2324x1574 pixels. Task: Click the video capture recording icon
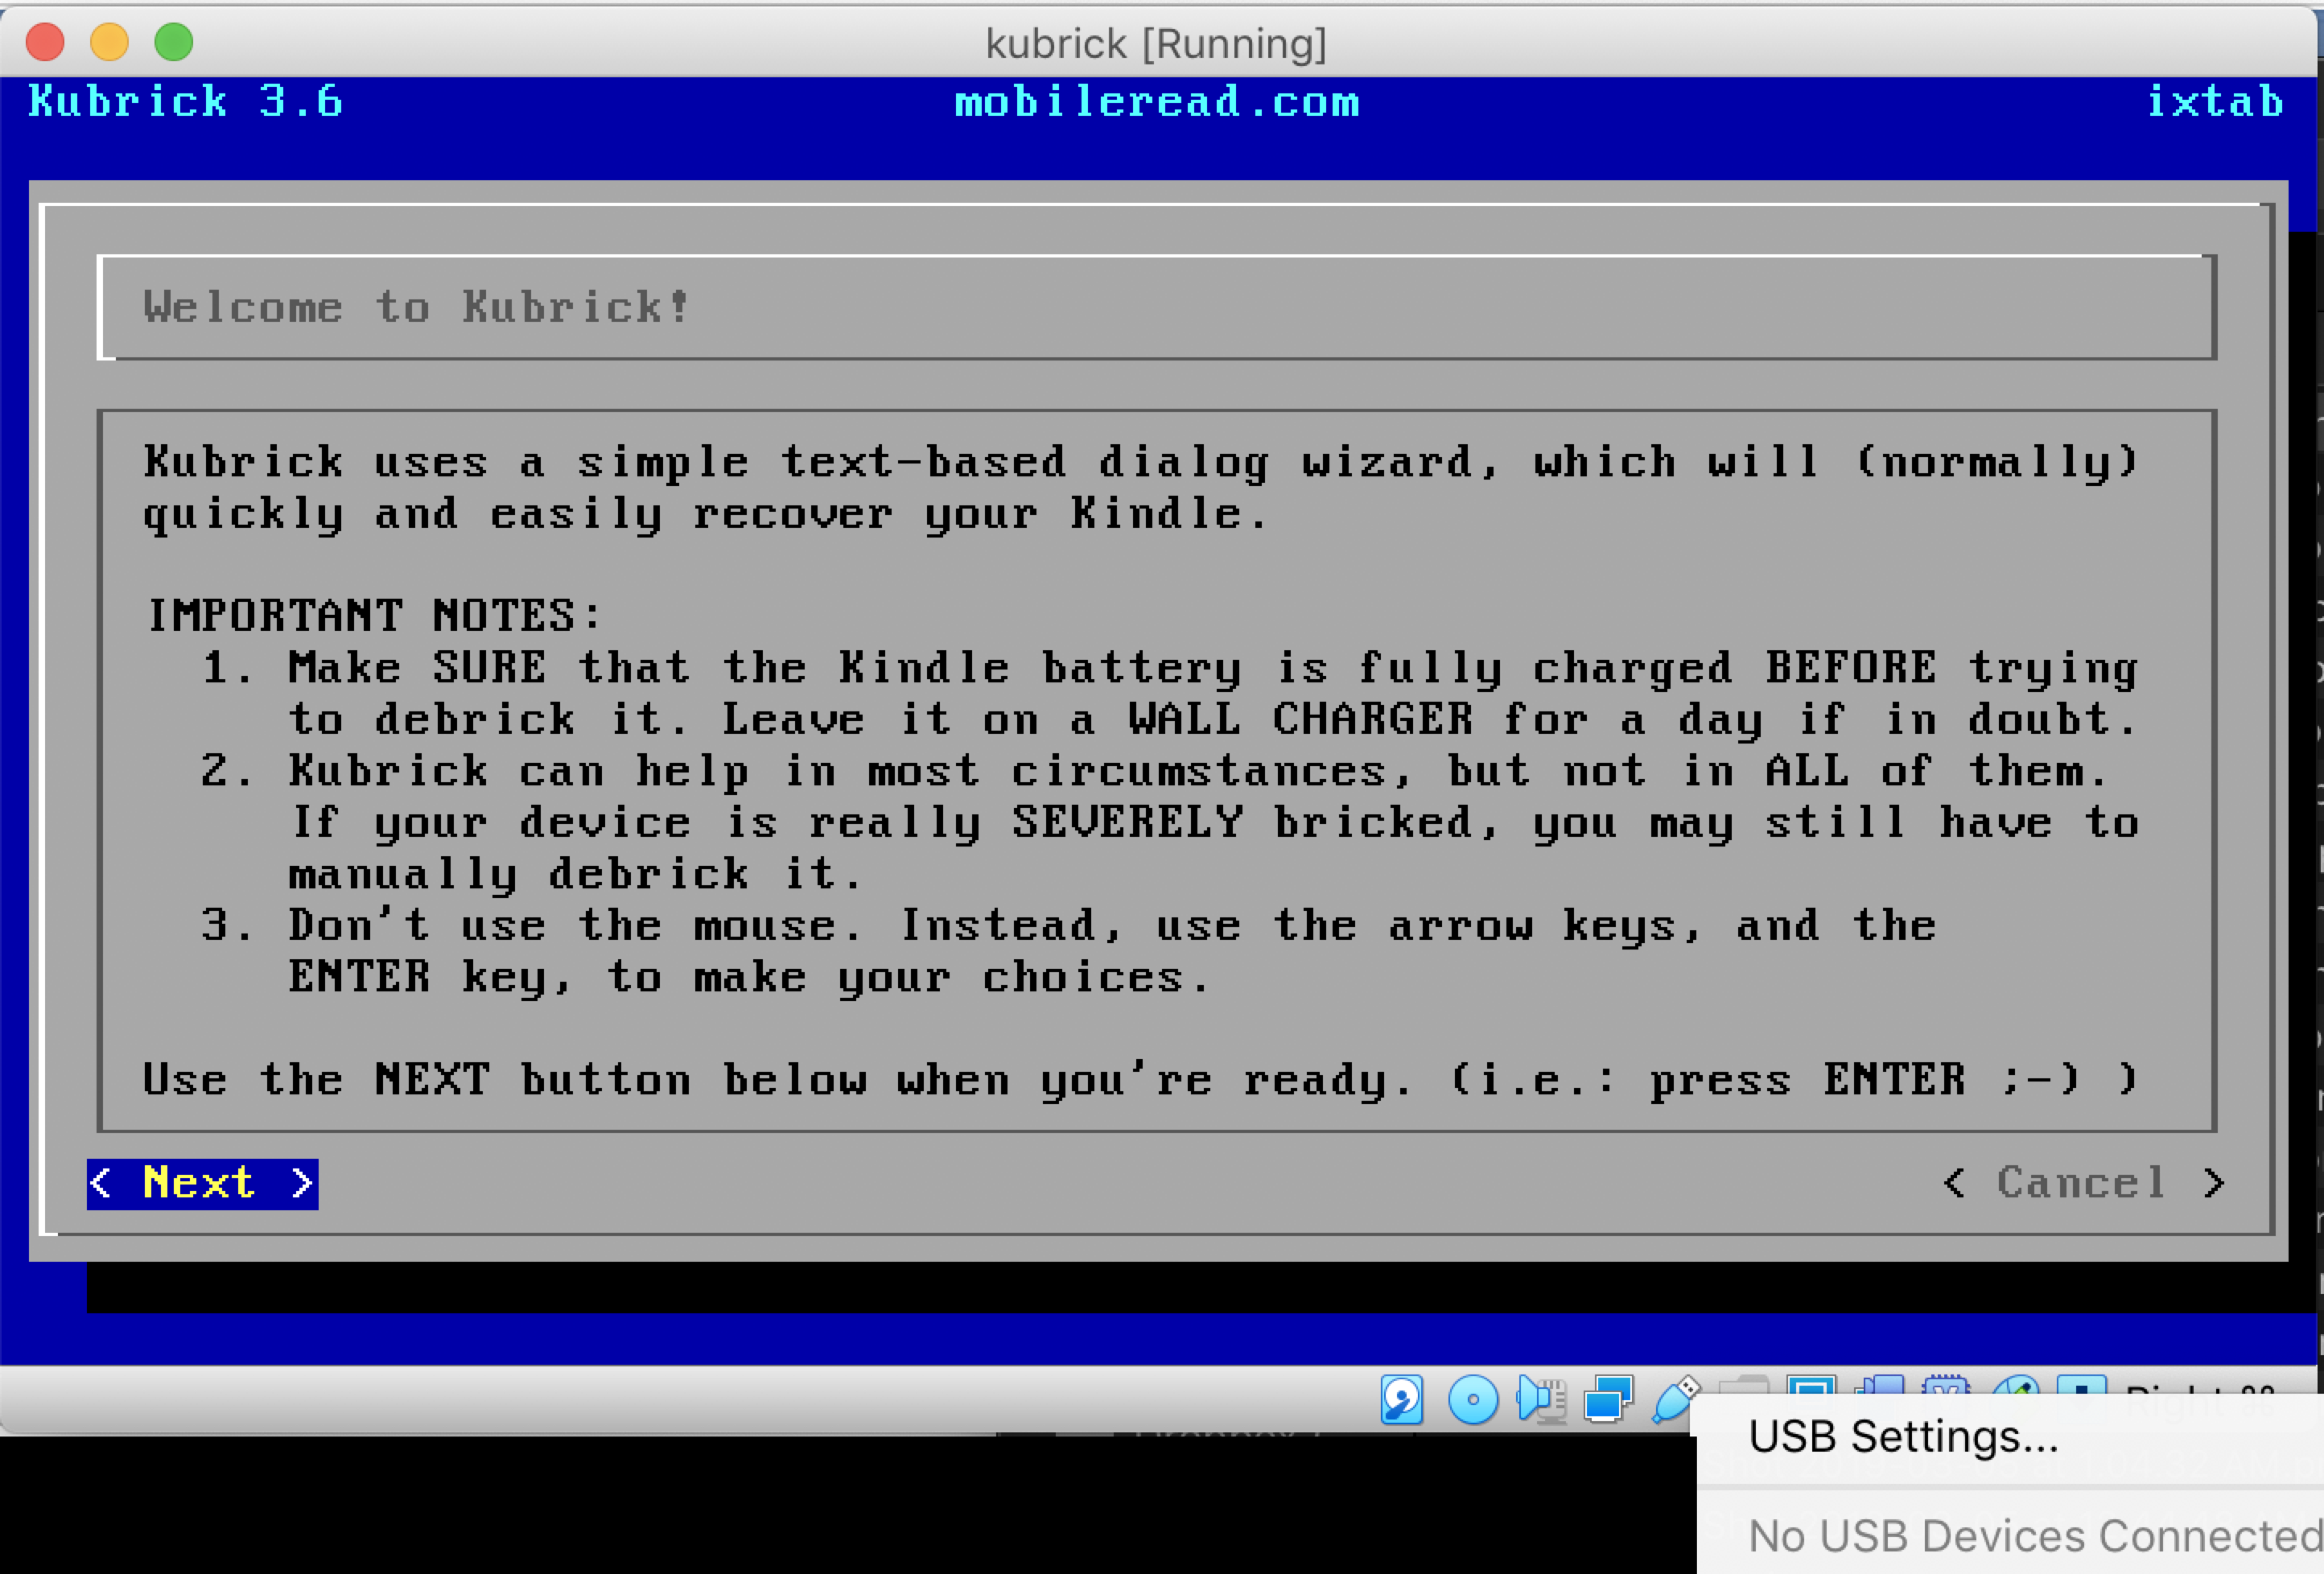(1879, 1384)
